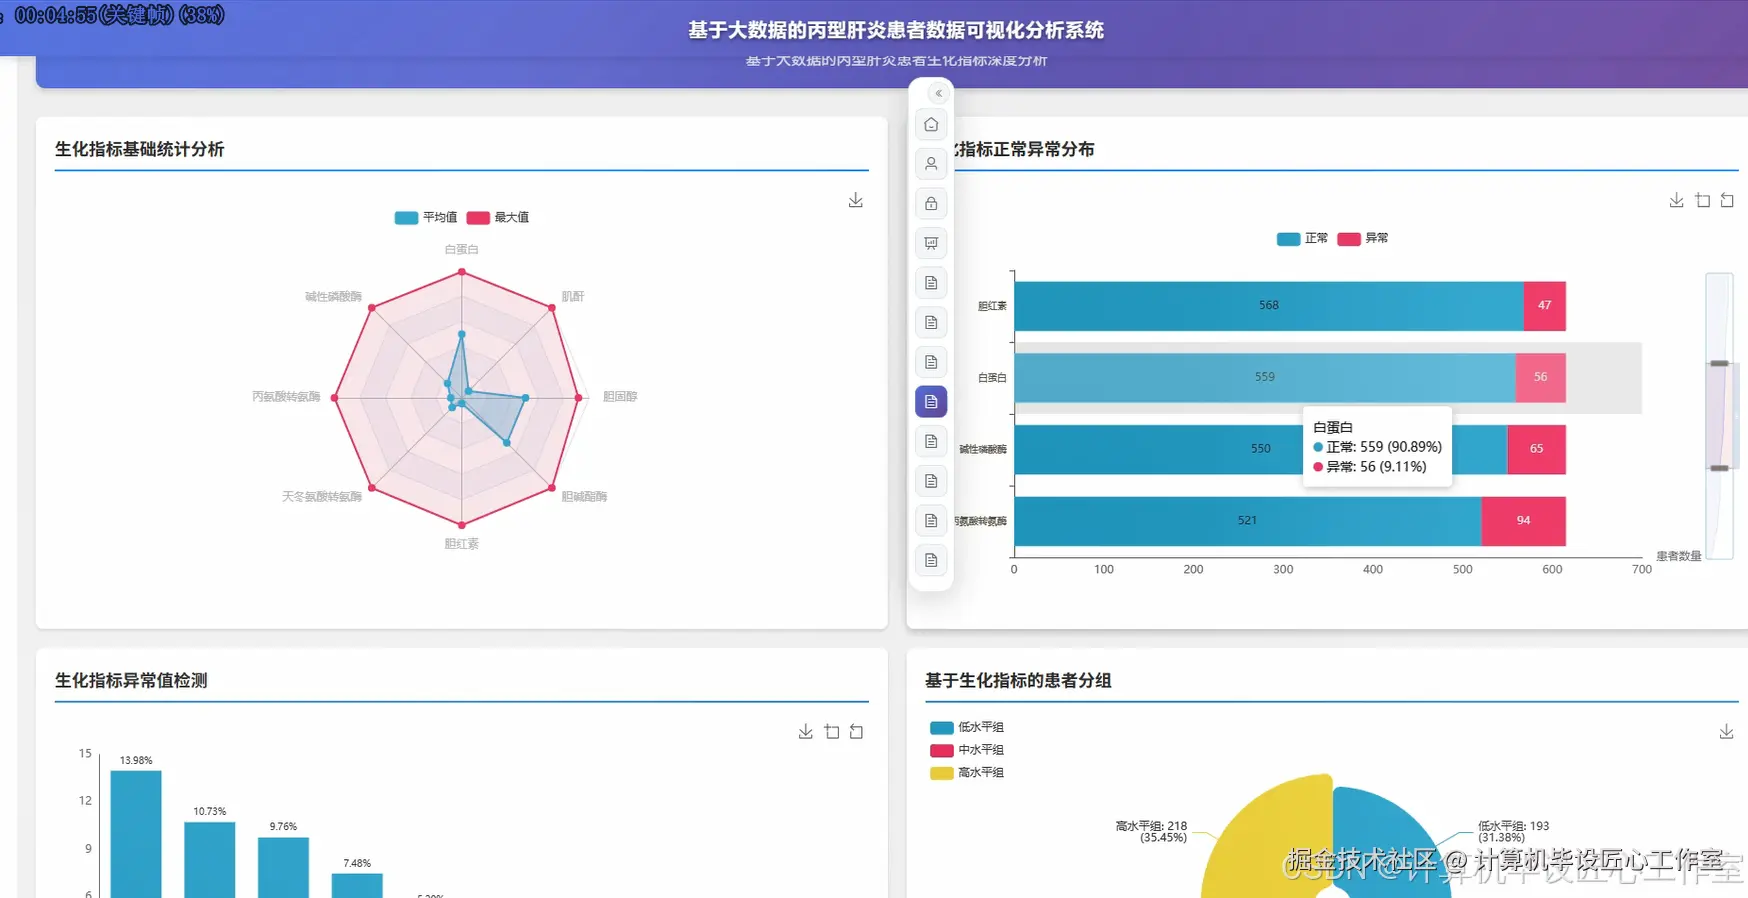Toggle the 中水平组 legend item

(x=967, y=750)
